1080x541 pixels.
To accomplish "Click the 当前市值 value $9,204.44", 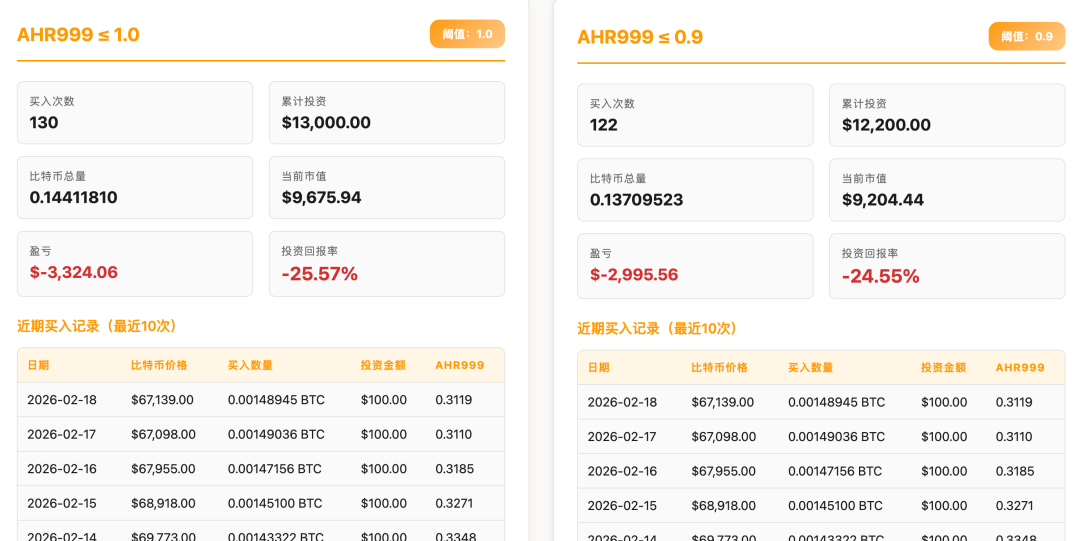I will [882, 200].
